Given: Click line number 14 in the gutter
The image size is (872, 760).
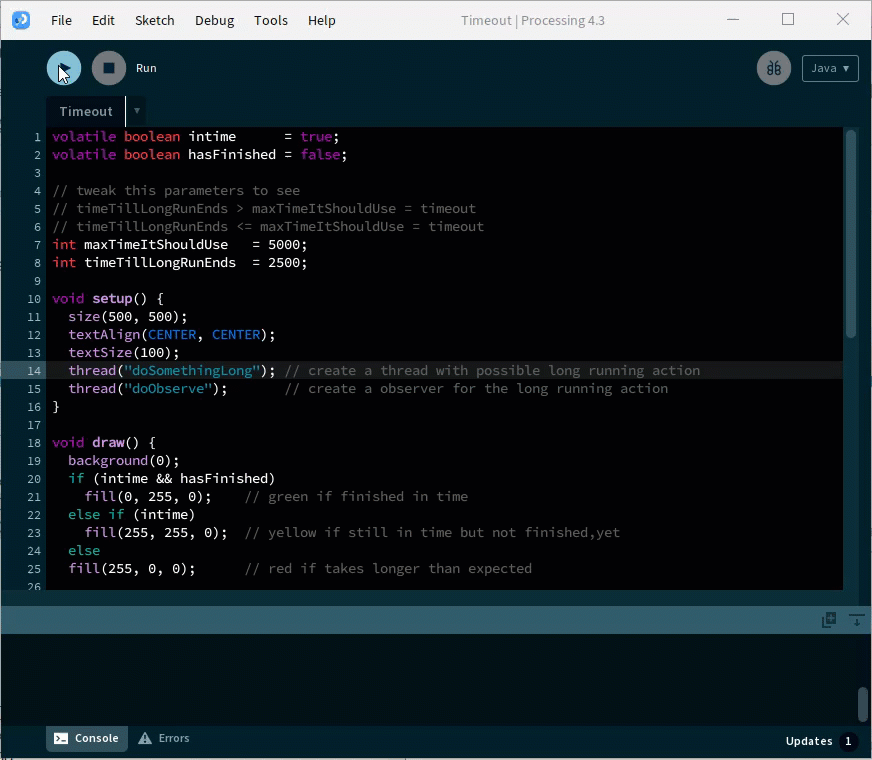Looking at the screenshot, I should click(34, 371).
